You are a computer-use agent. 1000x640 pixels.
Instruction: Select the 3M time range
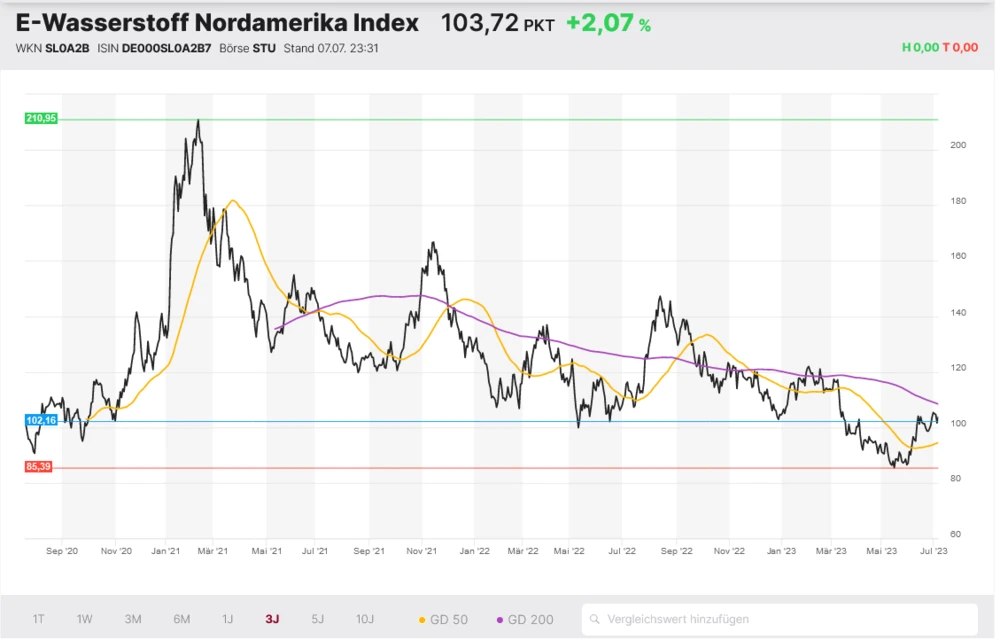133,619
